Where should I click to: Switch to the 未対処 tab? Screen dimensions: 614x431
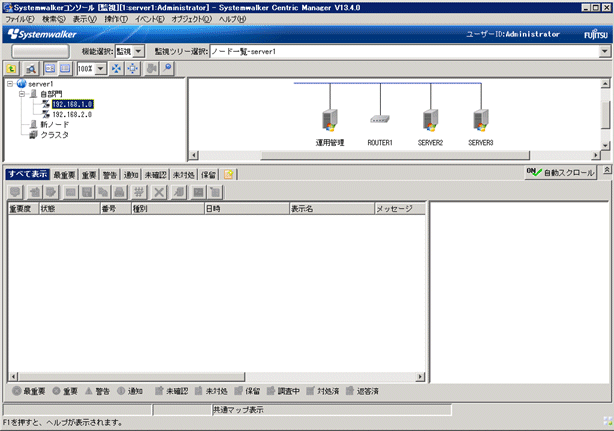[184, 175]
